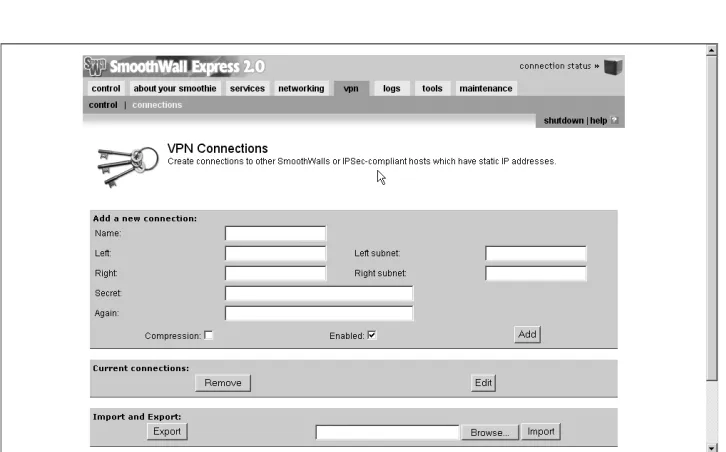The height and width of the screenshot is (452, 726).
Task: Open the connections sub-menu link
Action: point(157,105)
